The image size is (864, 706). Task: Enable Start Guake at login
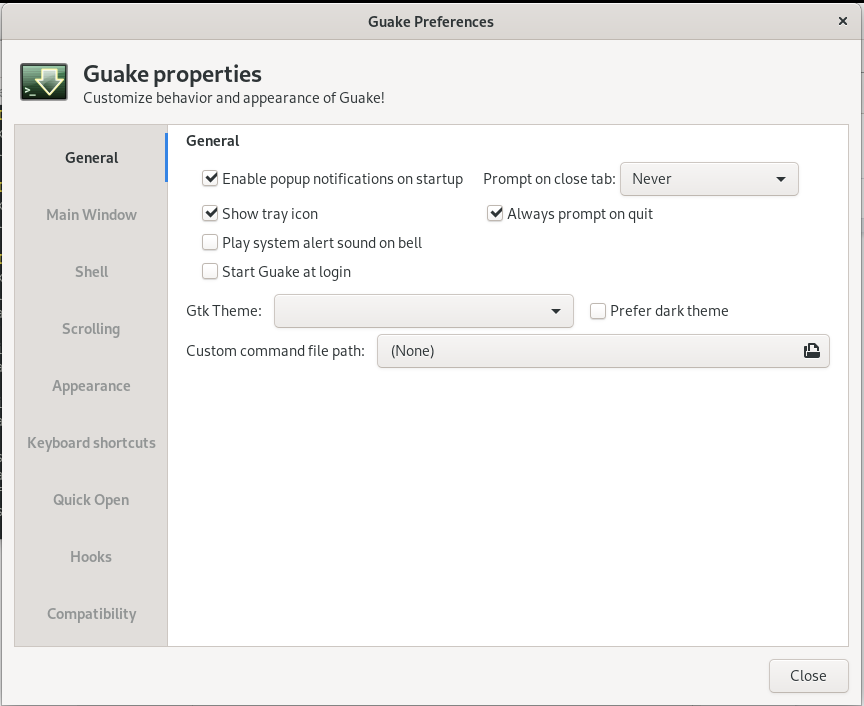coord(211,271)
